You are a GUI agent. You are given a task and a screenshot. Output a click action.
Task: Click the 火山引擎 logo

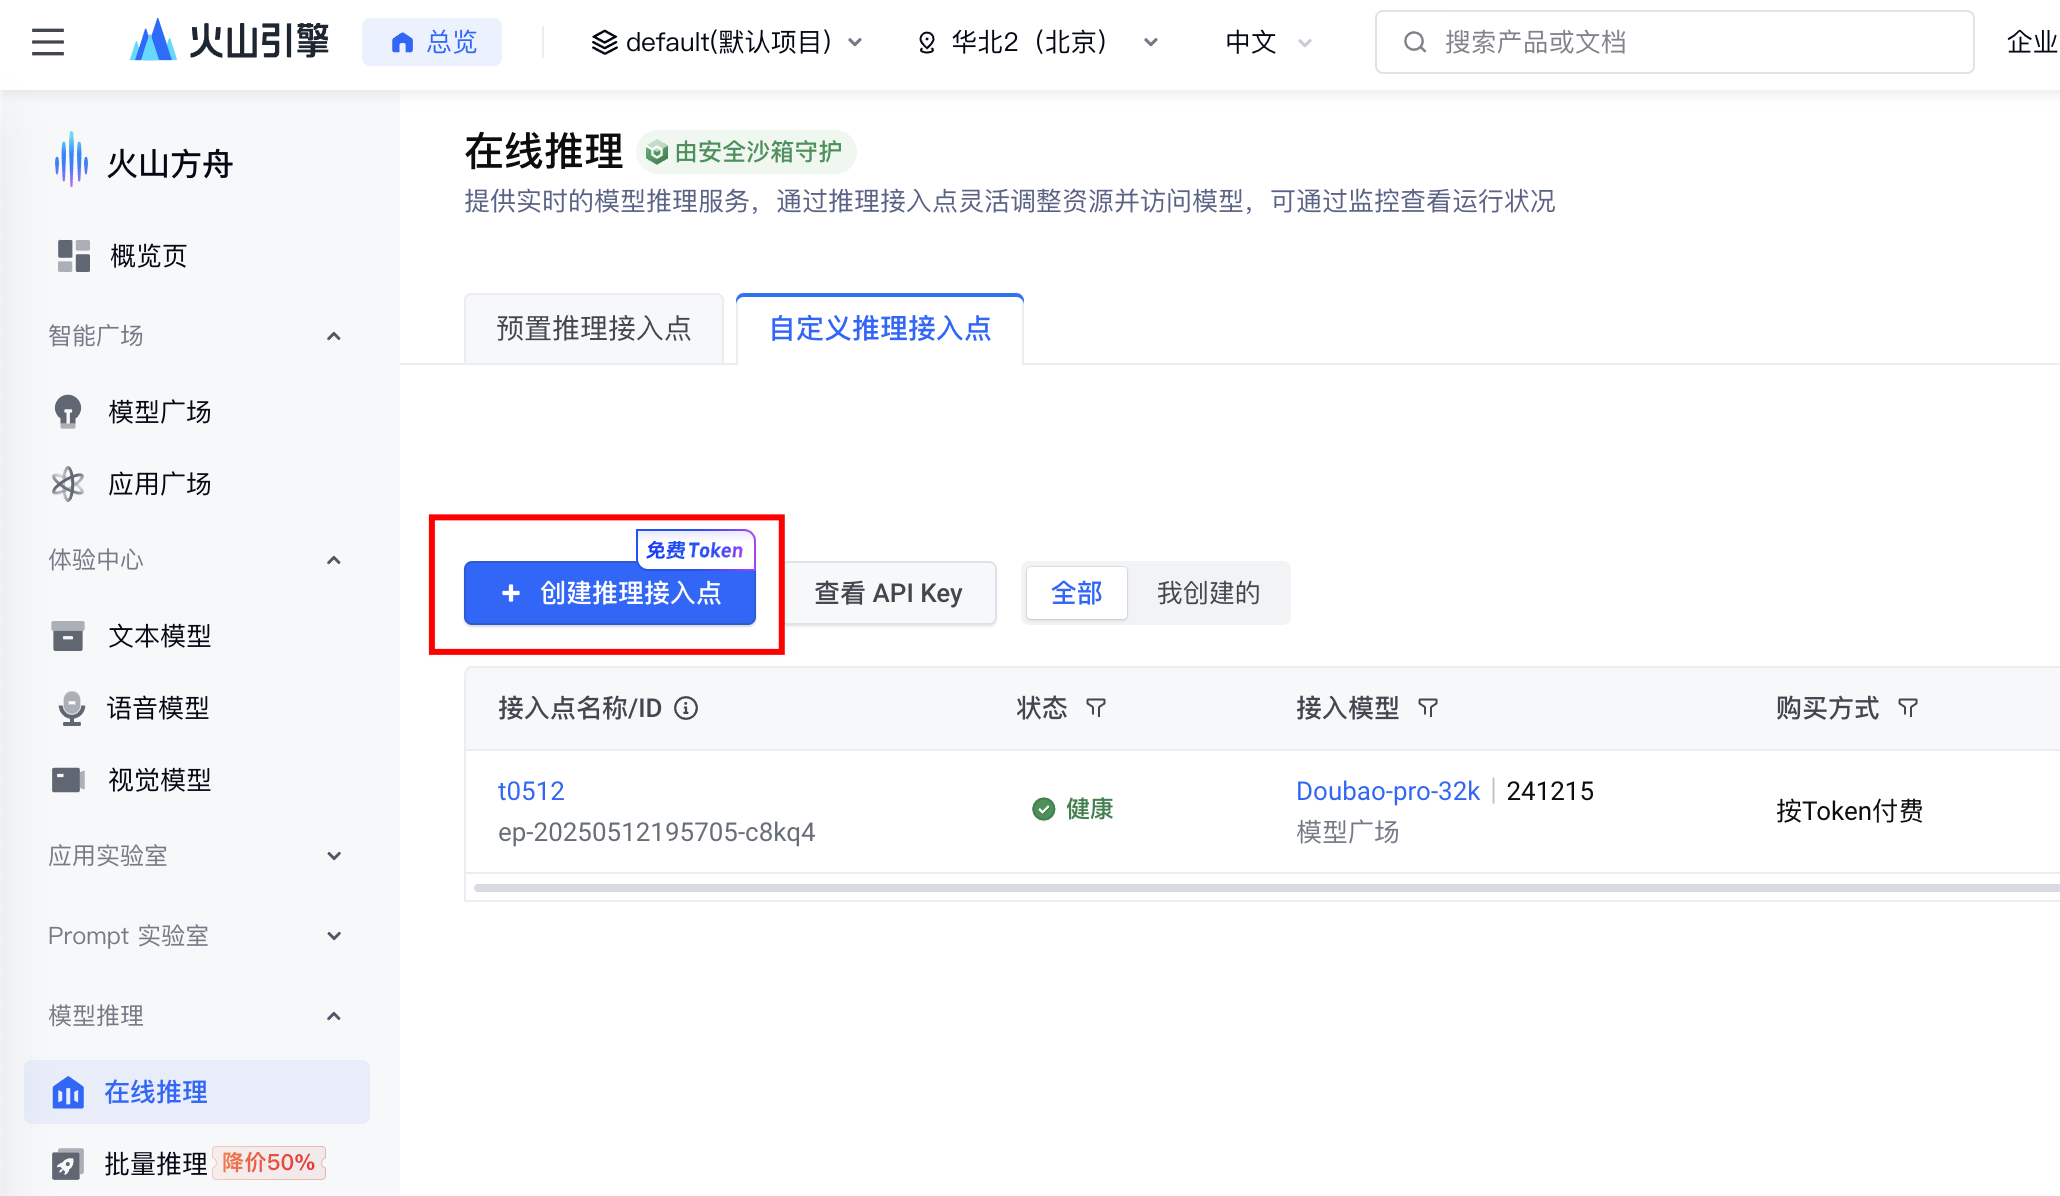(x=229, y=41)
